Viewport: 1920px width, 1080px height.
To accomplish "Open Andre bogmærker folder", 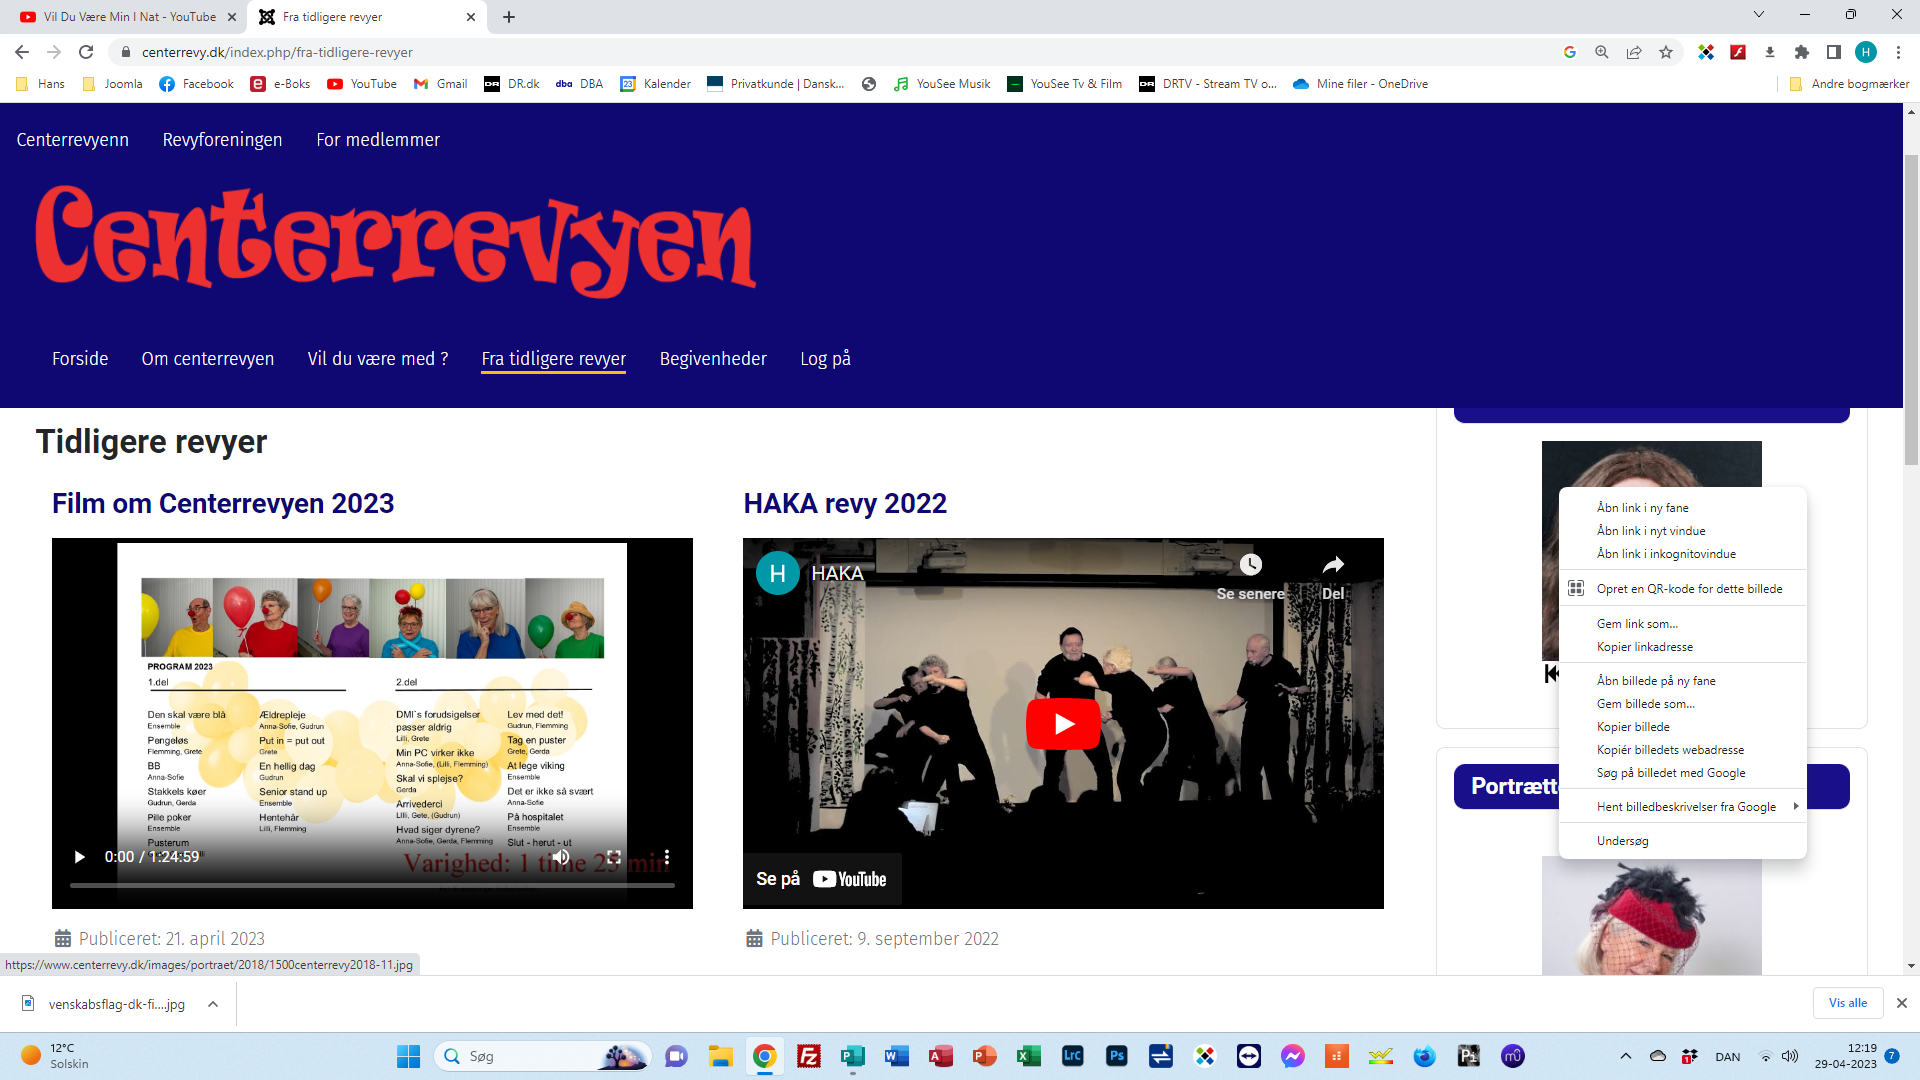I will [1849, 84].
